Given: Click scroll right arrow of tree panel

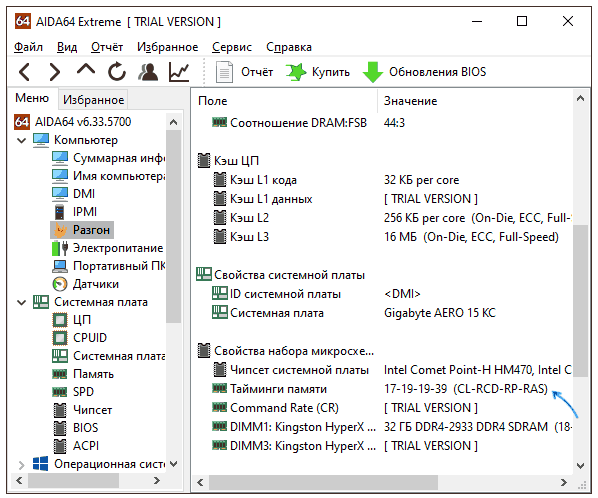Looking at the screenshot, I should (157, 480).
